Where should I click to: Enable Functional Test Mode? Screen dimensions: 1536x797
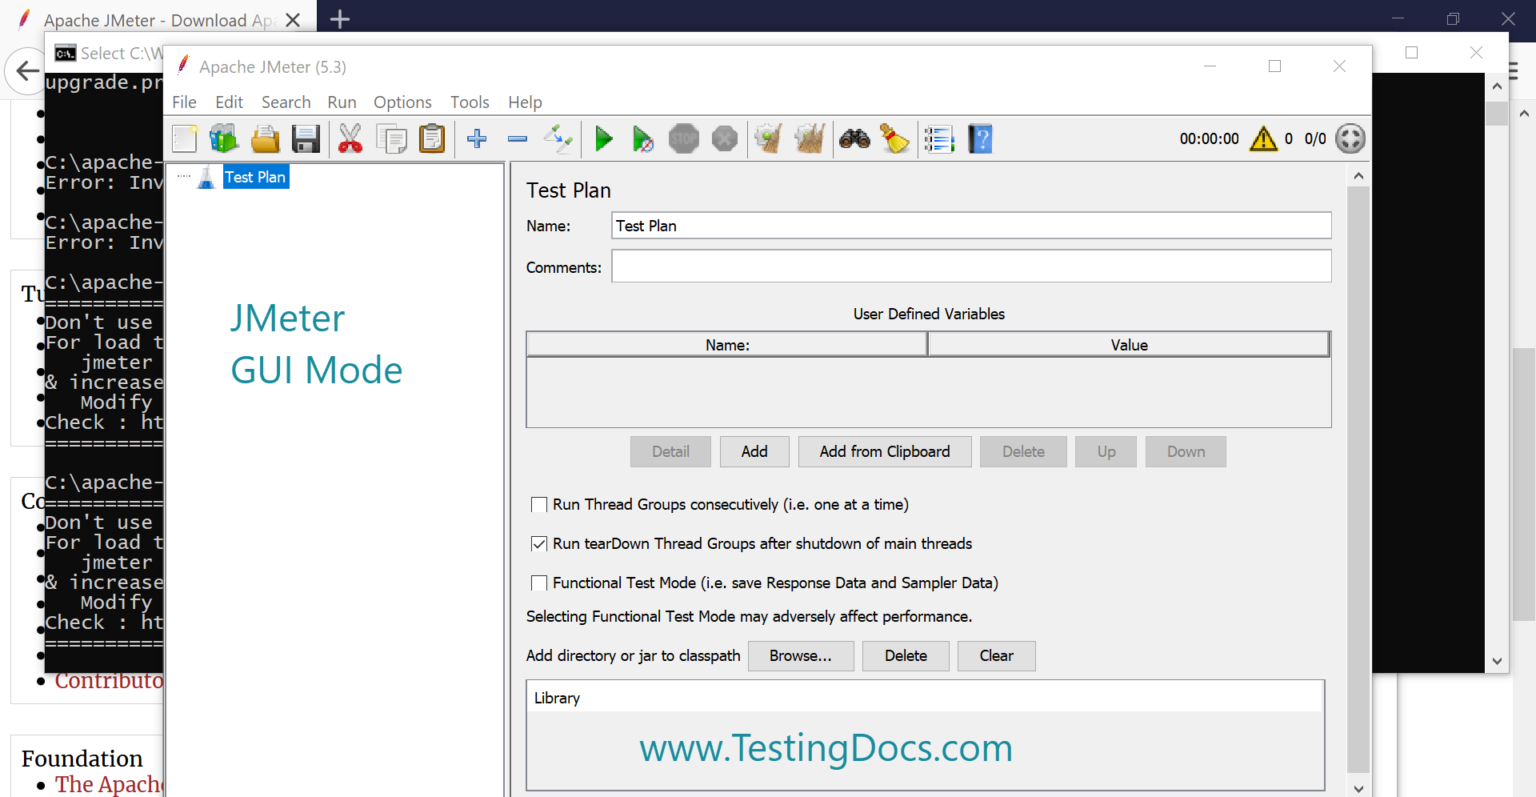pos(539,583)
